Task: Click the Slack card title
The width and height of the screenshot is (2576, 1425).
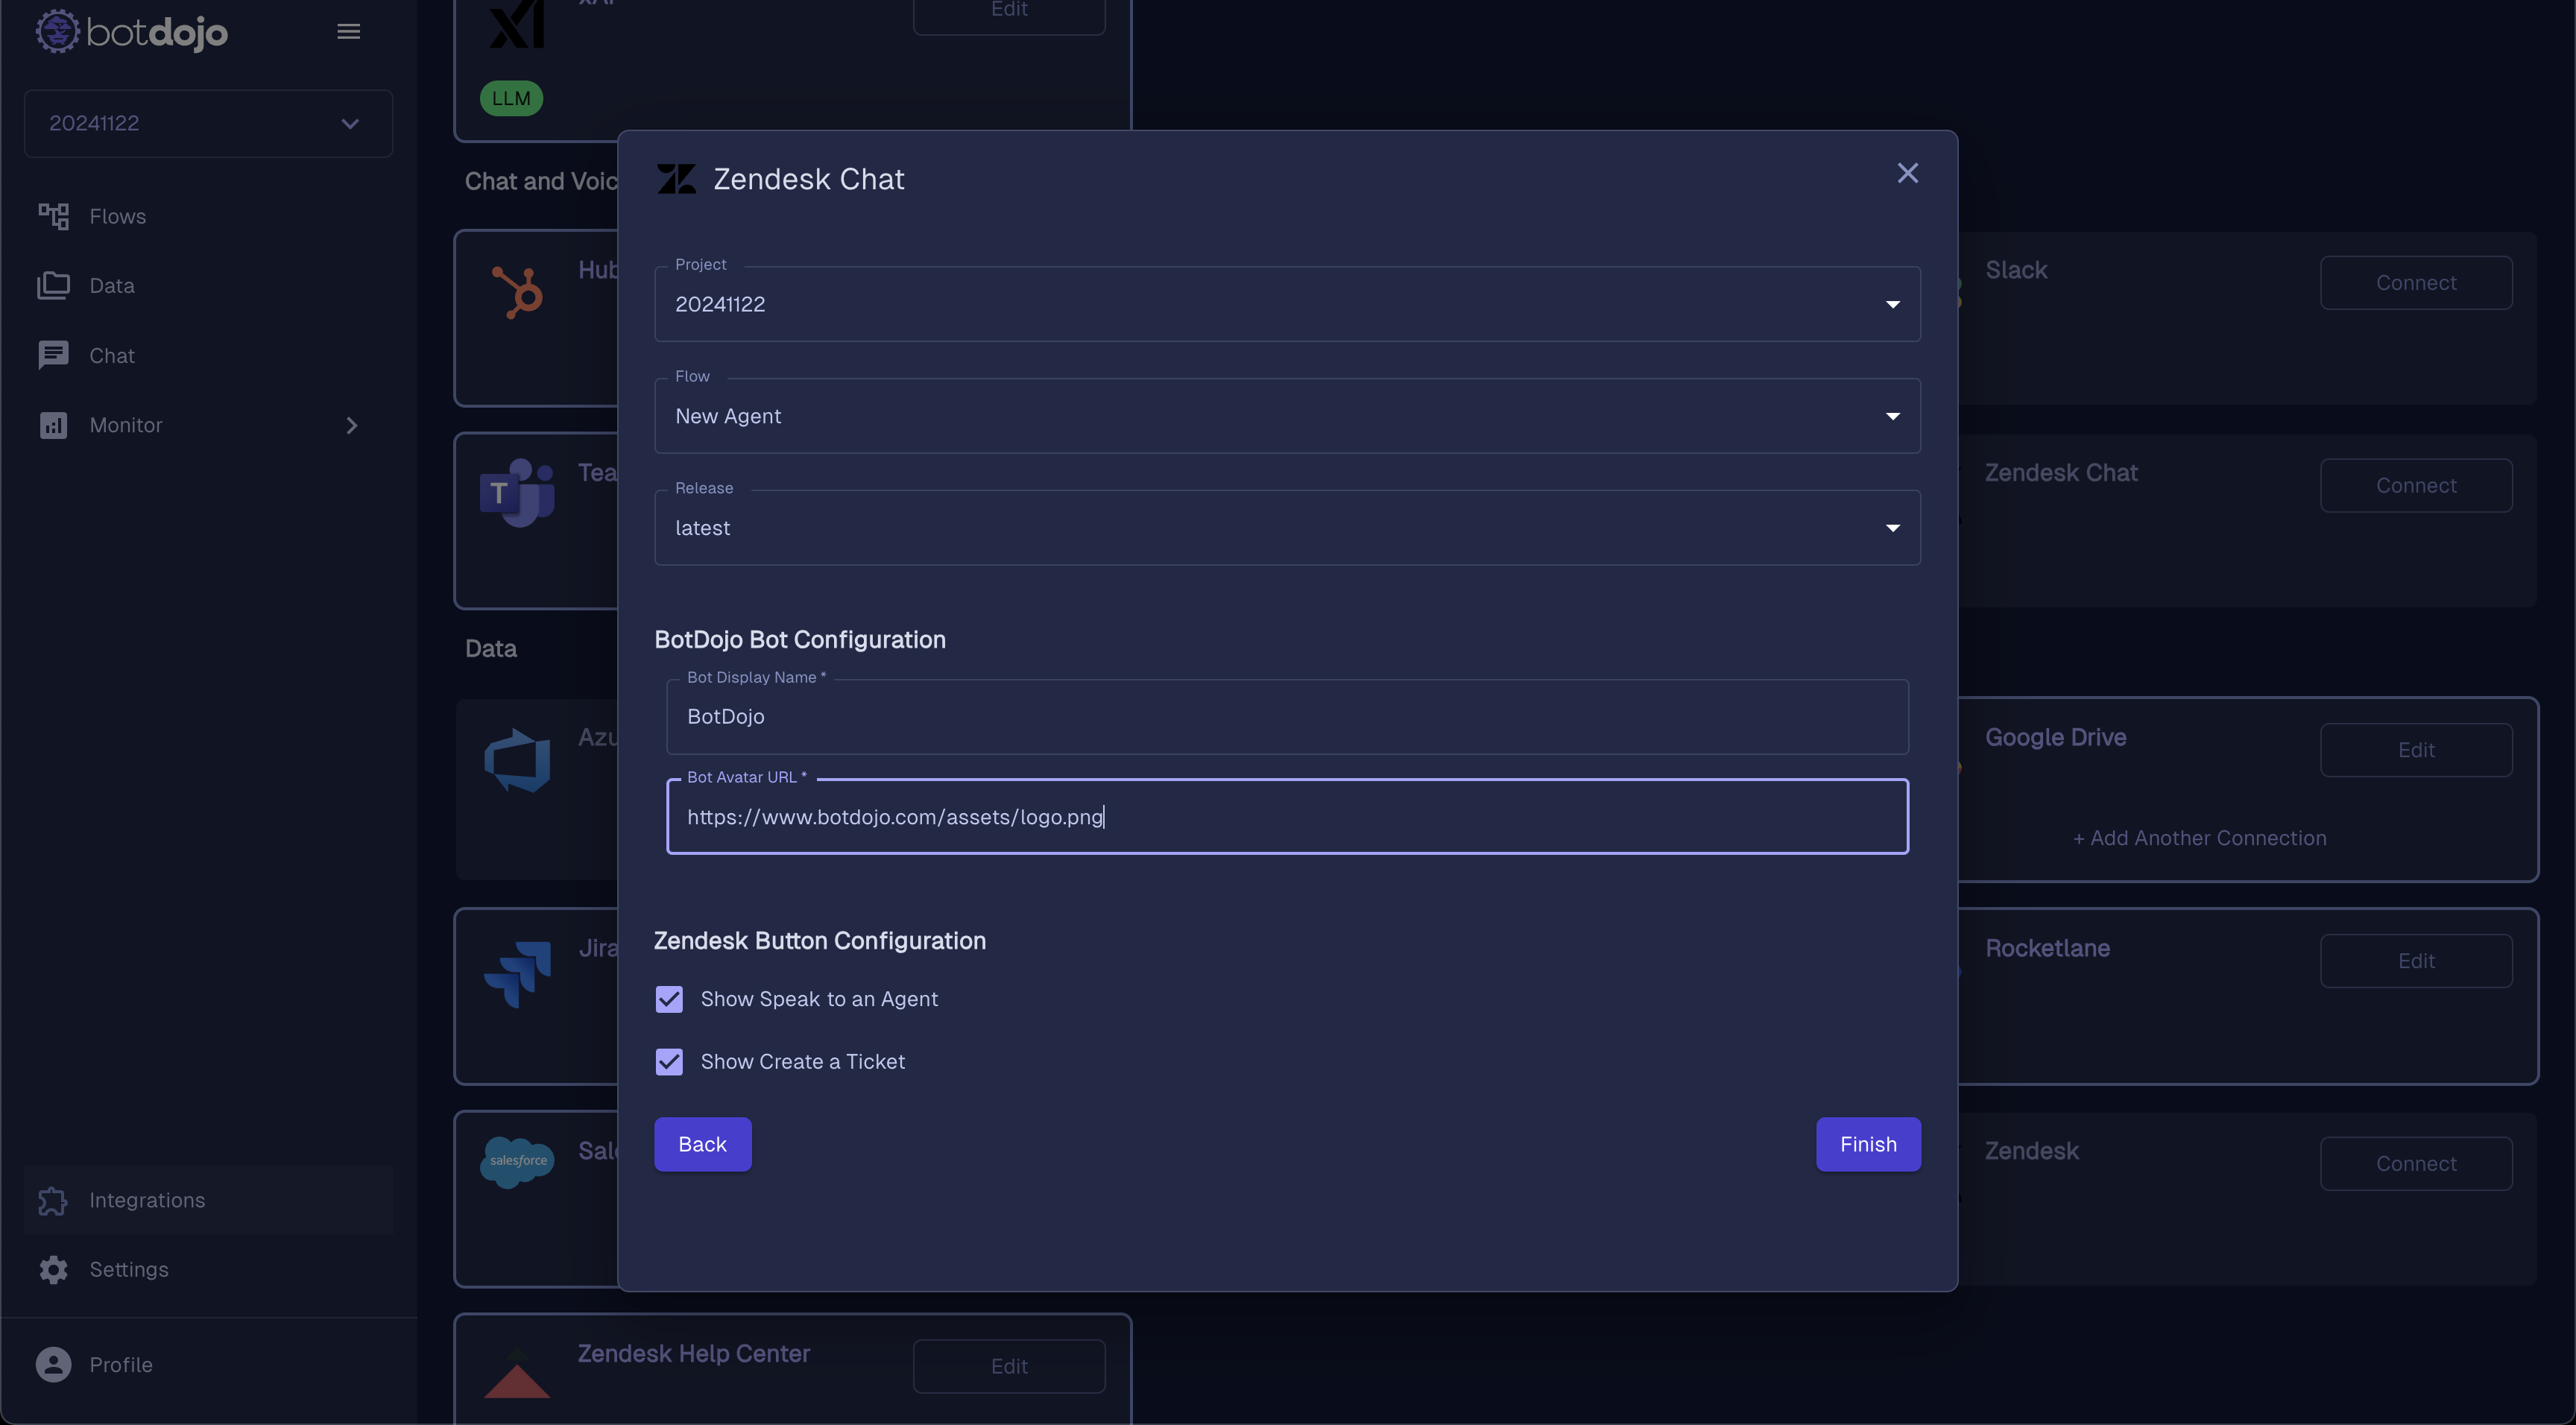Action: point(2016,270)
